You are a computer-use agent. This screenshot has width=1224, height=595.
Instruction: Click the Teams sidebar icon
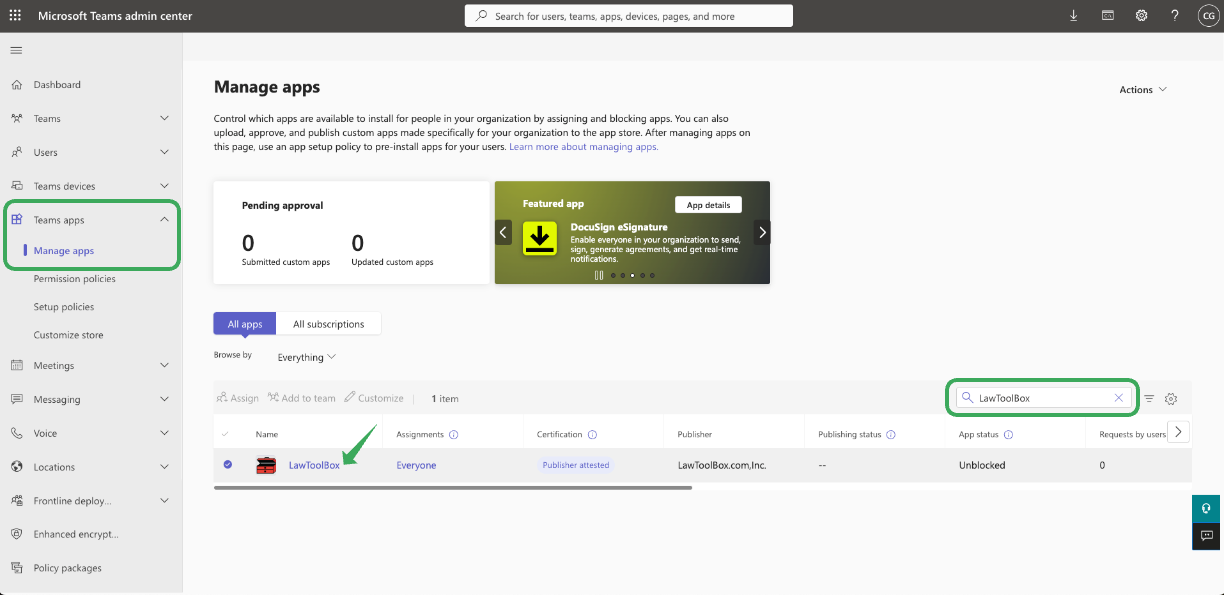click(x=16, y=118)
